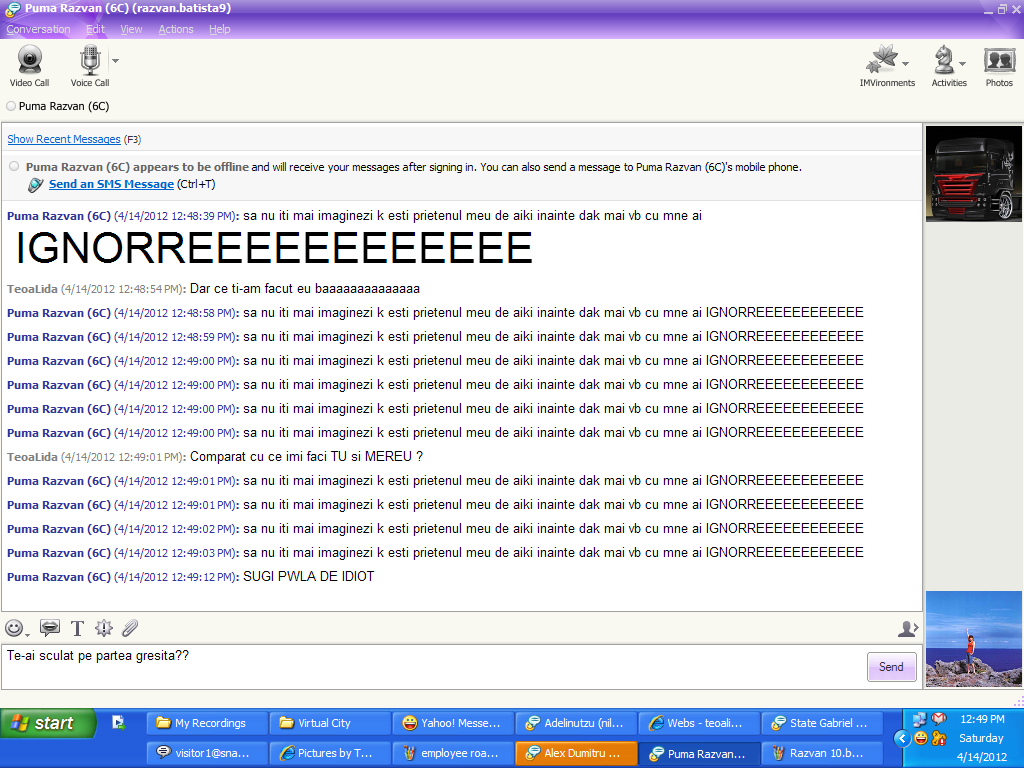Switch to visitor1@sna taskbar button
1024x768 pixels.
(208, 753)
